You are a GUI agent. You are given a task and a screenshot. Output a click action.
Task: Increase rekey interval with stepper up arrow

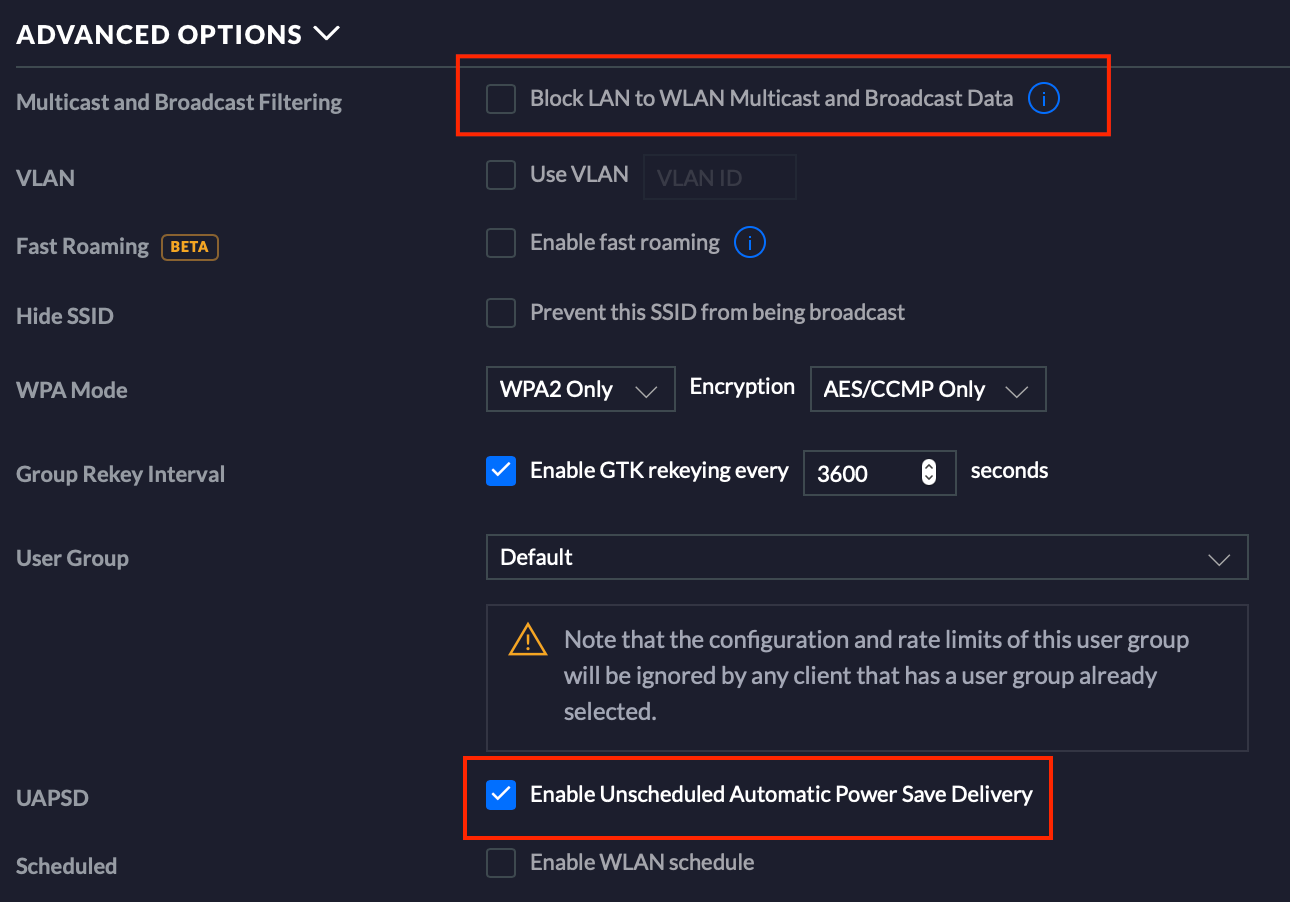coord(928,465)
